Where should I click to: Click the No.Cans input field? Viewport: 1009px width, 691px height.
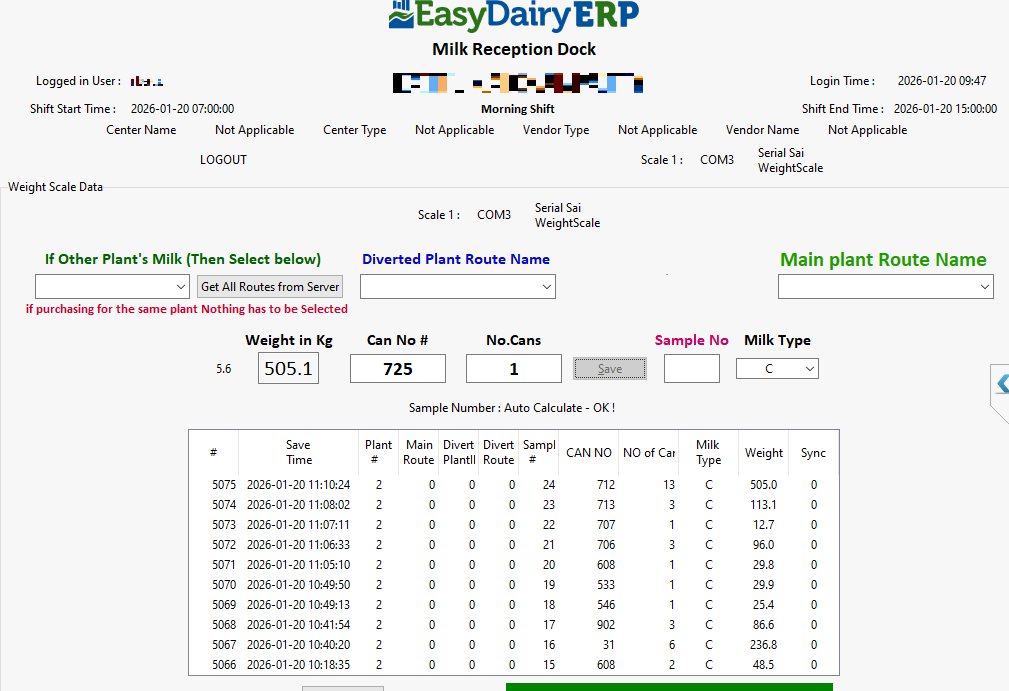(x=513, y=368)
